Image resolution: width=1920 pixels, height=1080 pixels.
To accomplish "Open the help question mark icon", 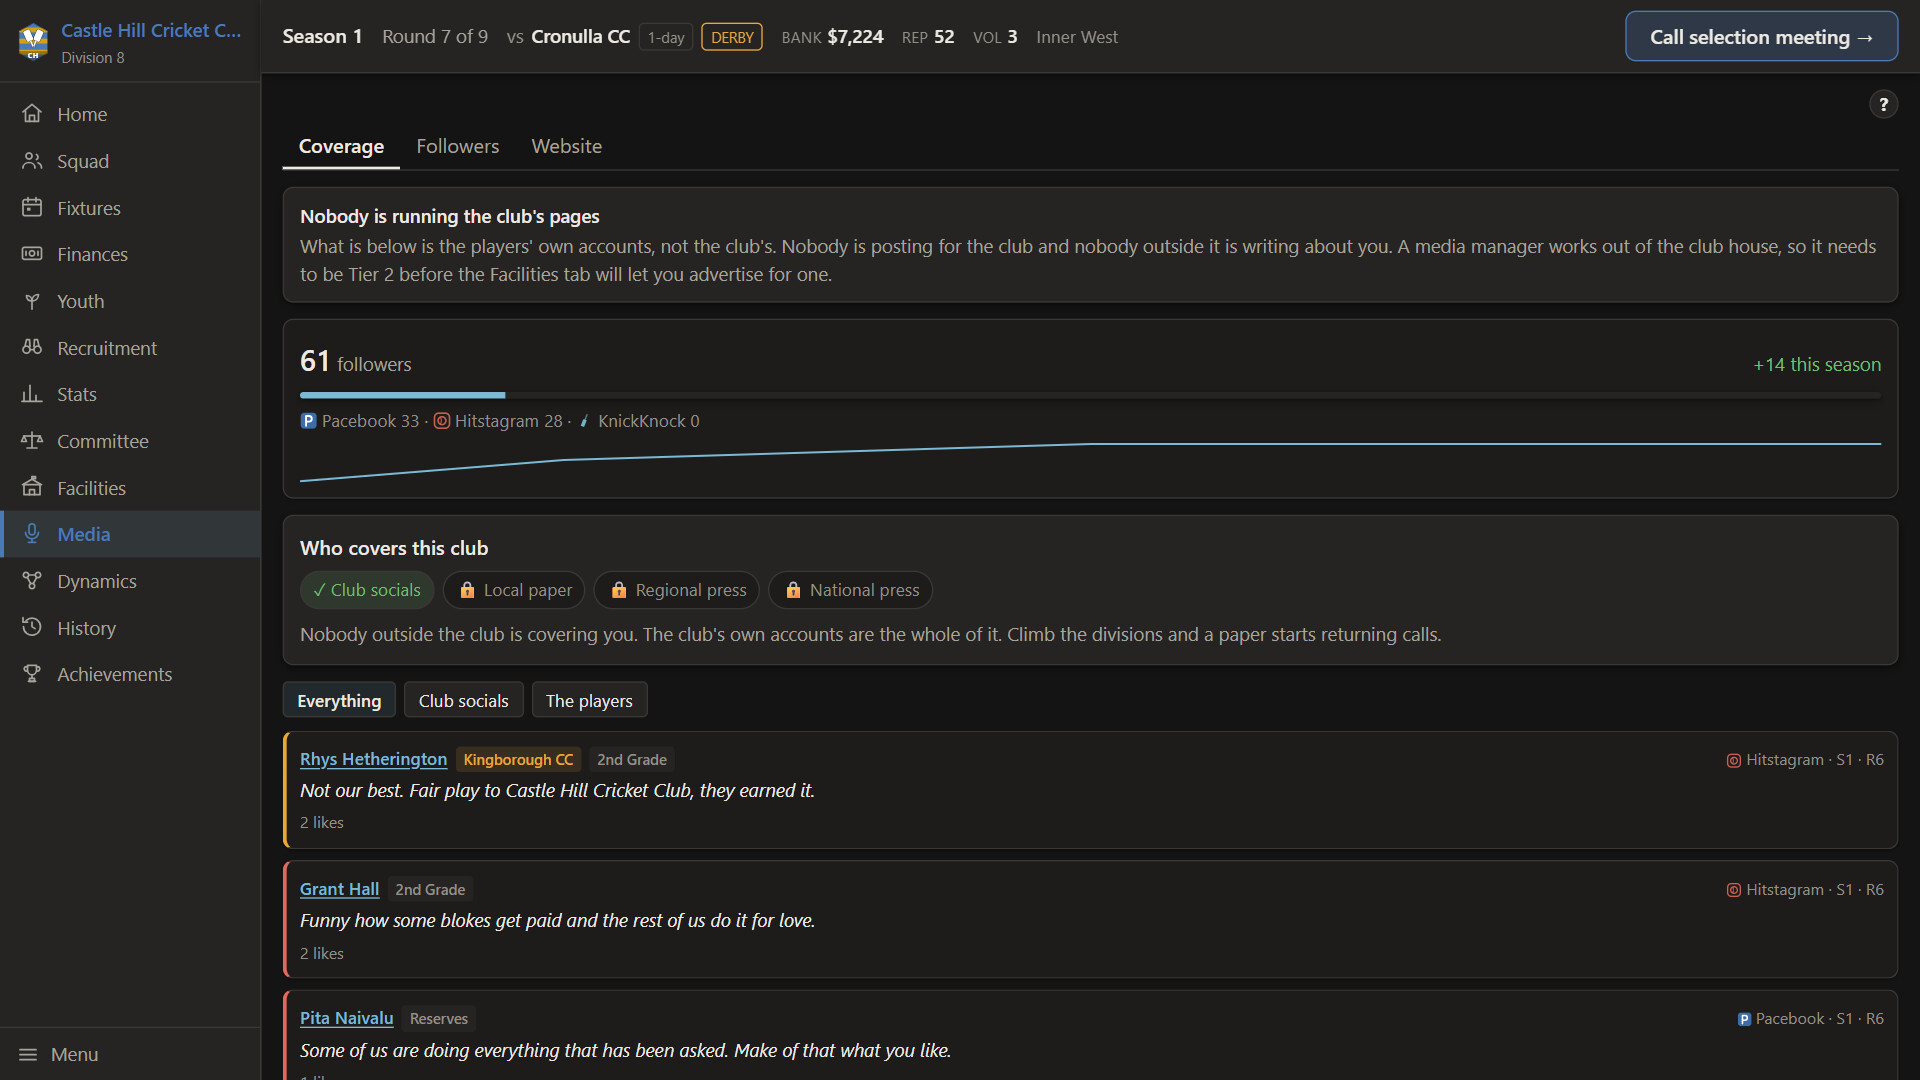I will 1883,104.
